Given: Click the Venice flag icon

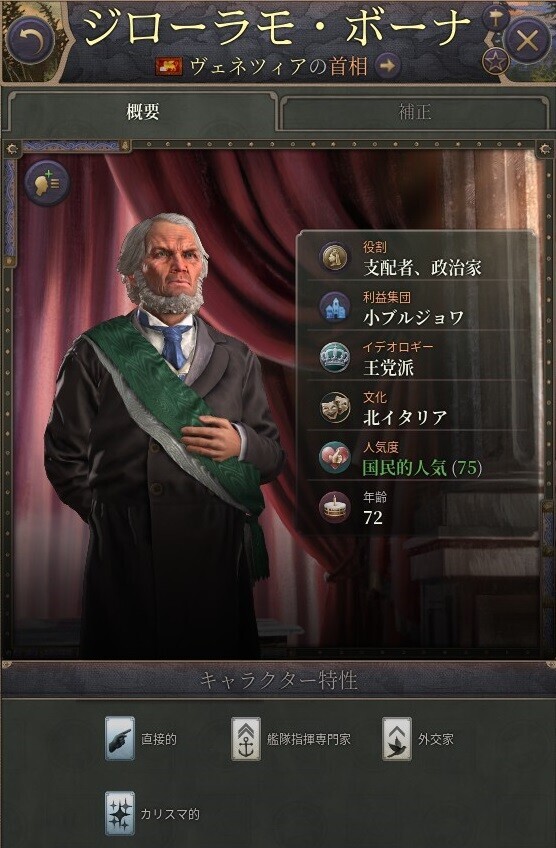Looking at the screenshot, I should [169, 67].
